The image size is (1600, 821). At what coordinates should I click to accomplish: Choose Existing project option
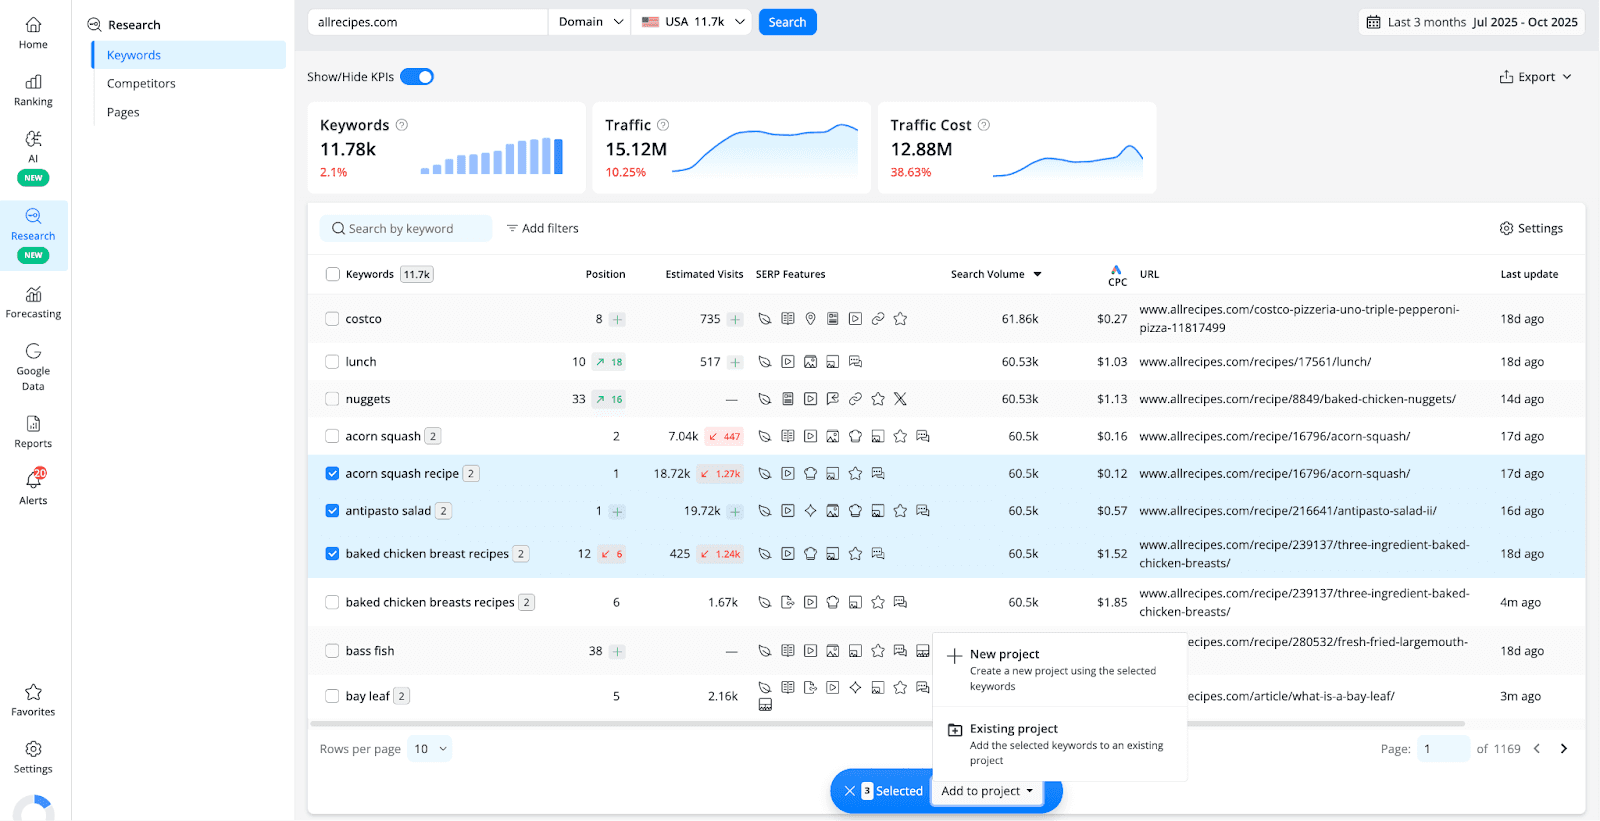(x=1060, y=744)
